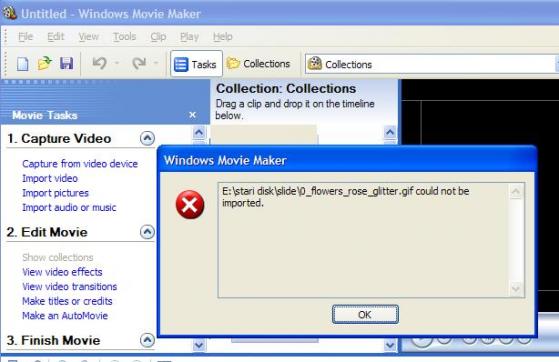Open the Collections location combo box
Image resolution: width=559 pixels, height=362 pixels.
pos(431,64)
